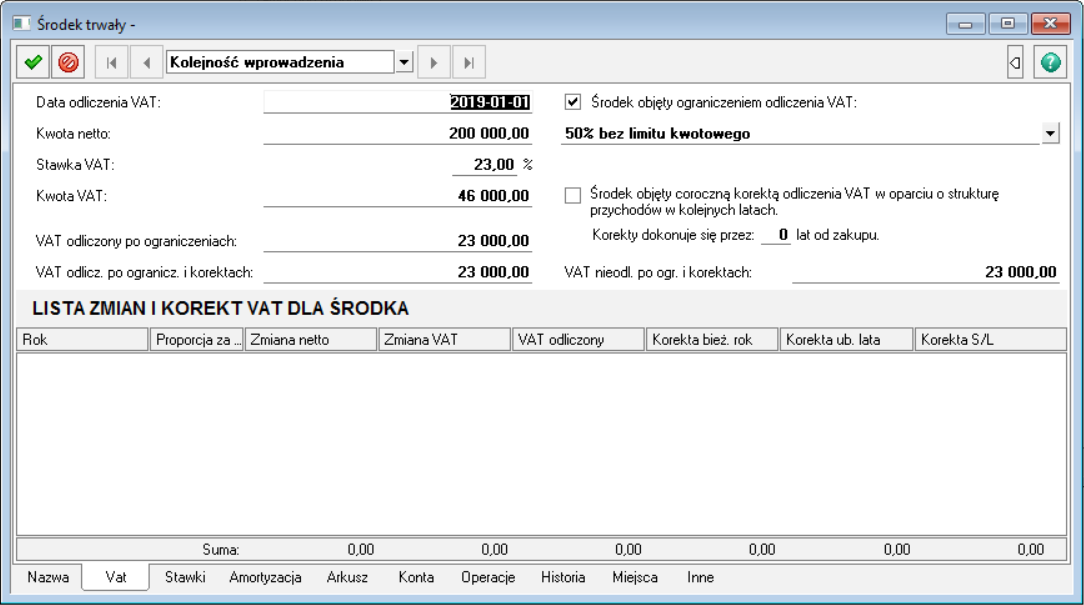
Task: Open the Nazwa tab
Action: click(x=48, y=577)
